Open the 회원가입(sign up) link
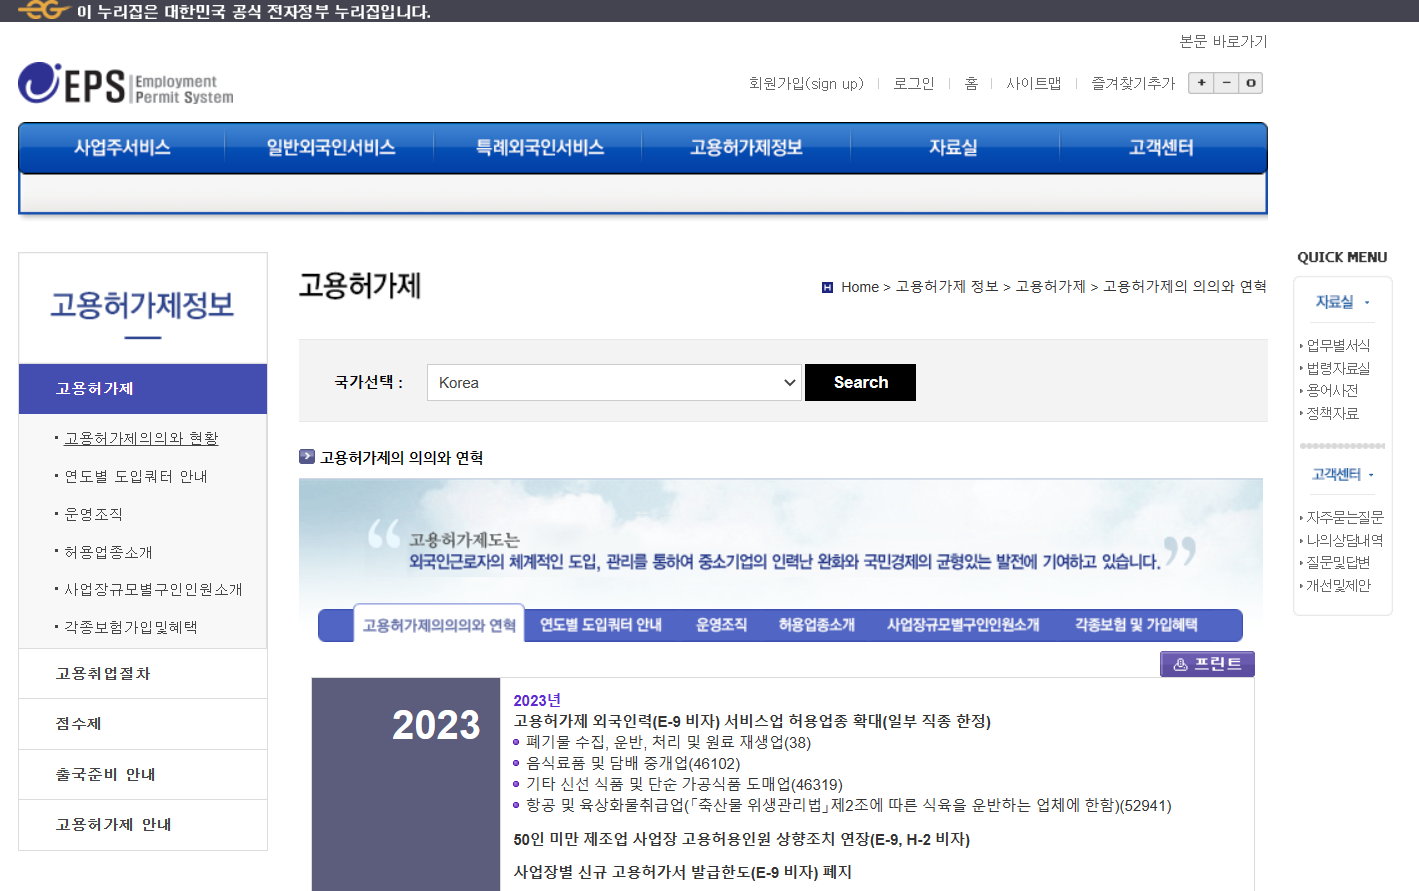This screenshot has height=891, width=1419. point(804,84)
